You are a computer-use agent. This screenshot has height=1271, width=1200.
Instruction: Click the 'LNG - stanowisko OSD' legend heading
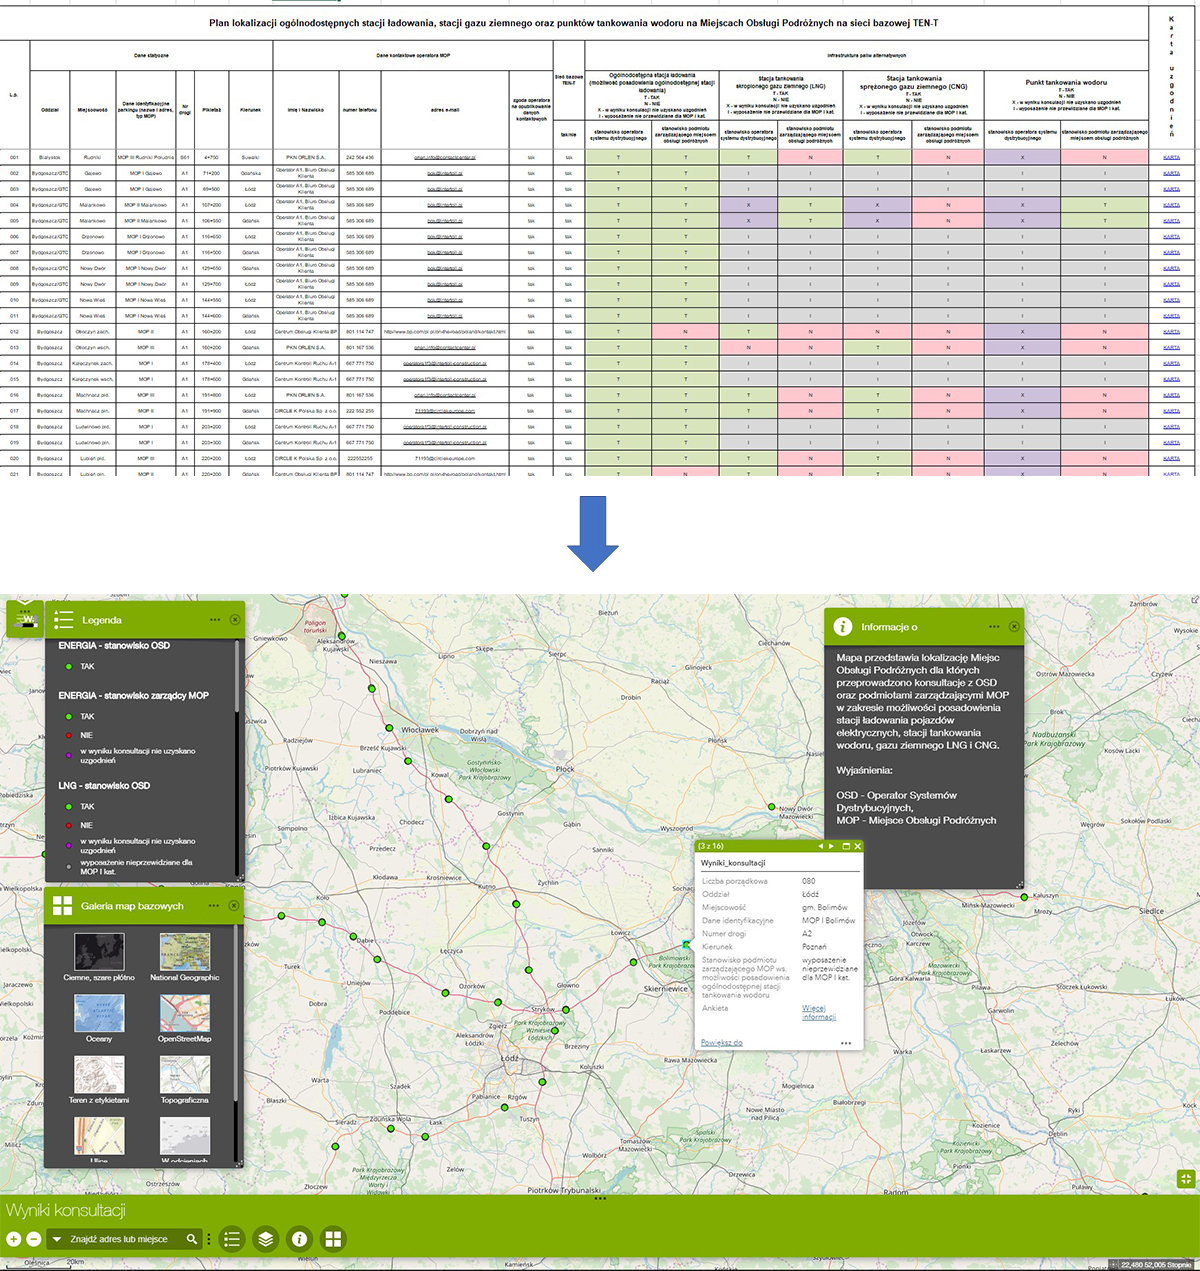tap(104, 786)
